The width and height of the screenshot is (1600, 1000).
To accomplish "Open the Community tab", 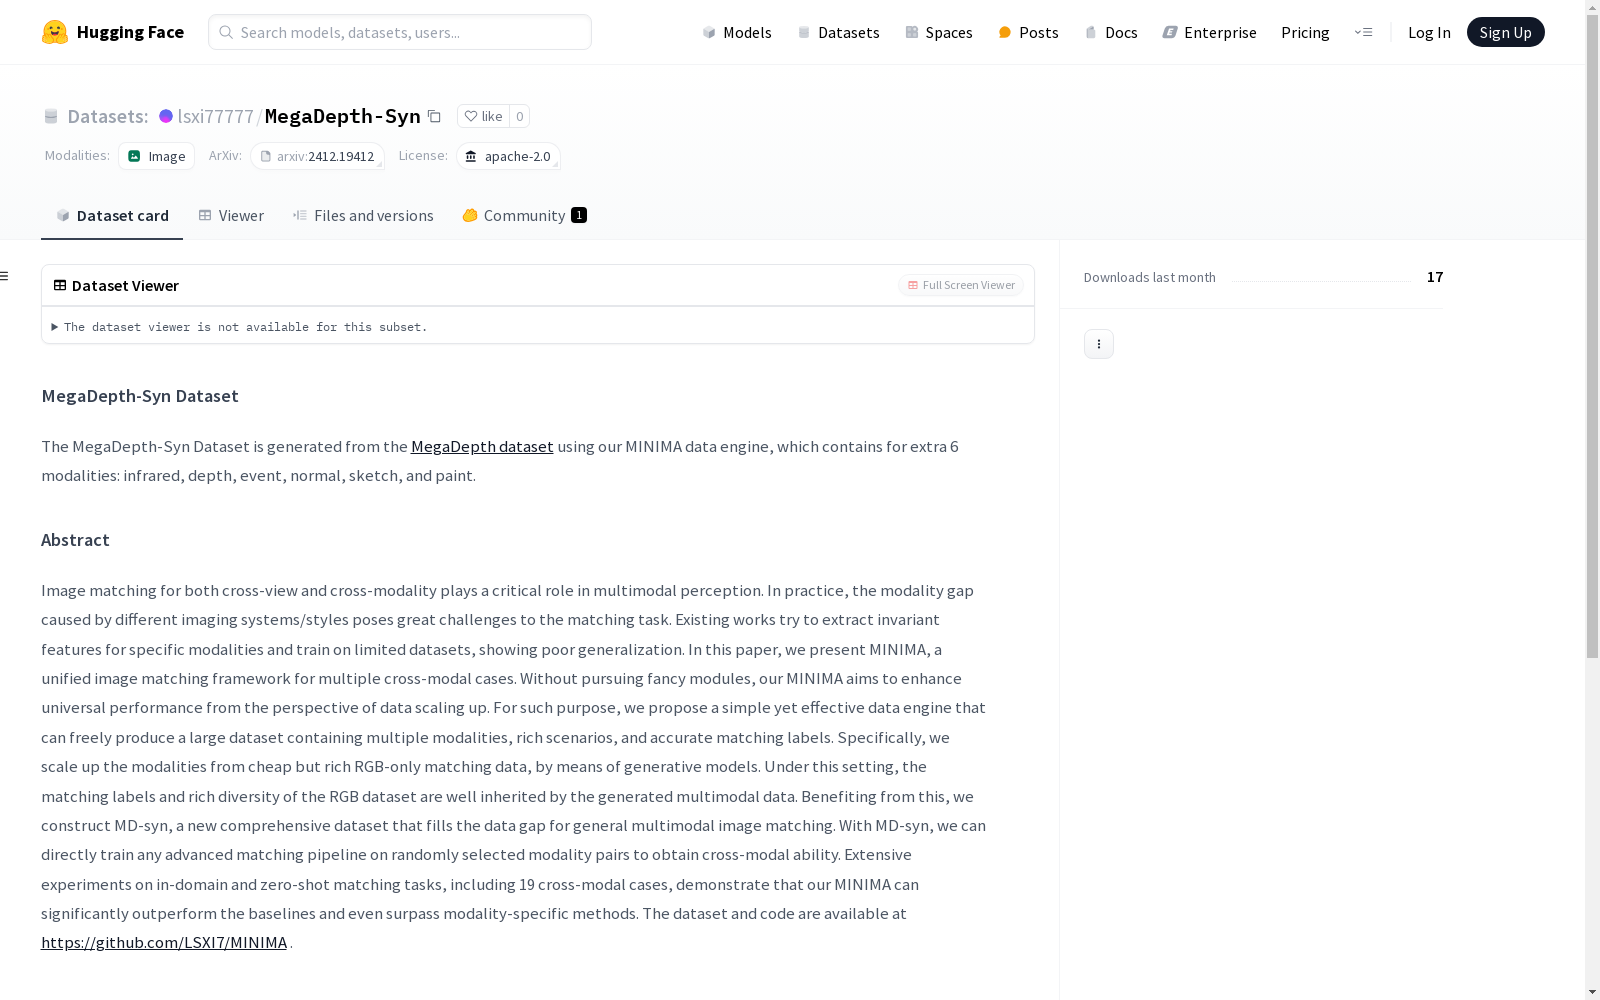I will tap(524, 216).
